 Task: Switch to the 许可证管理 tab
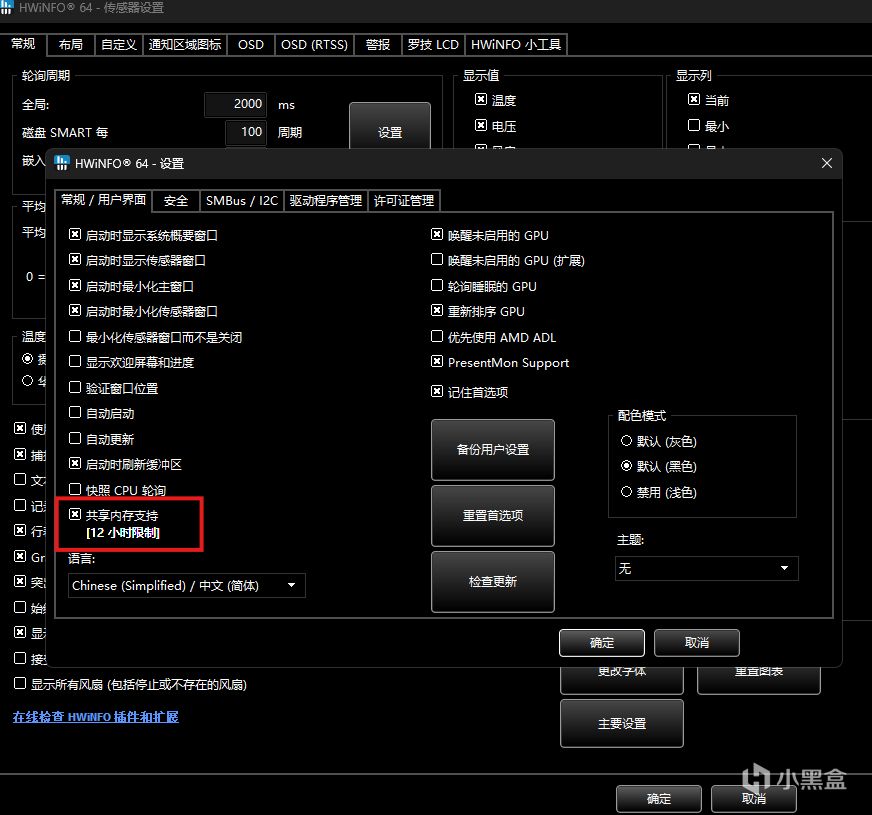pyautogui.click(x=404, y=201)
